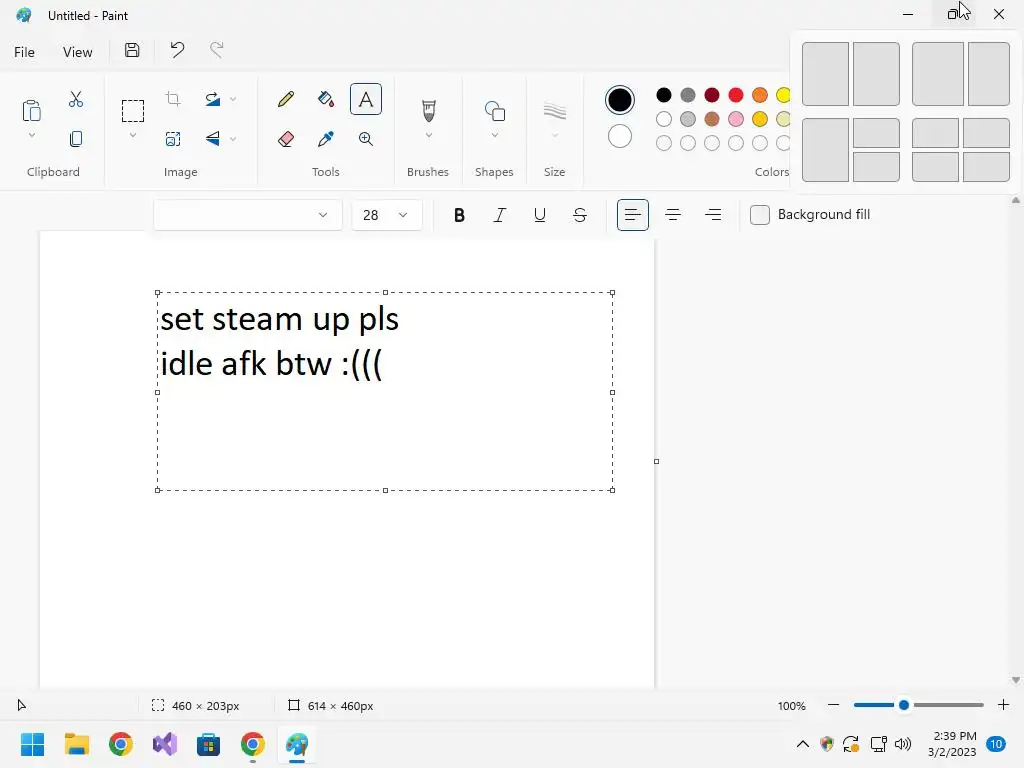Screen dimensions: 1024x768
Task: Toggle italic text formatting
Action: 500,215
